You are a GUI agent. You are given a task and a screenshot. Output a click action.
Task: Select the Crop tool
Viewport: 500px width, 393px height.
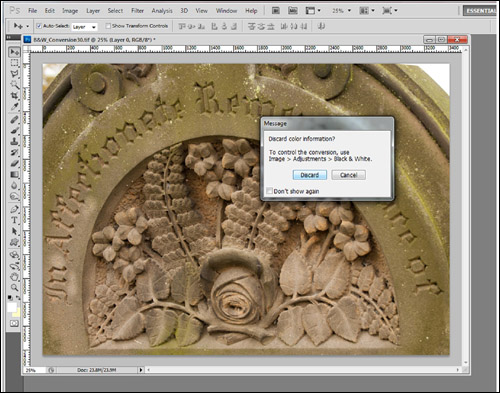pos(14,96)
